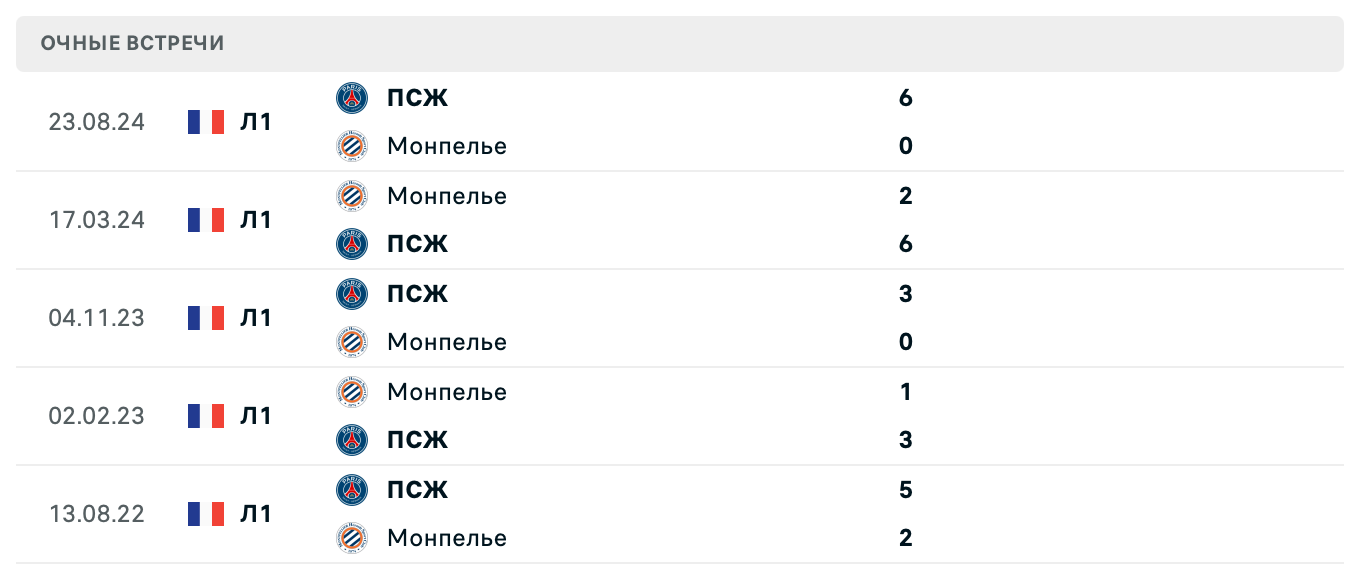Click ПСЖ's score of 5 in the 13.08.22 match
Screen dimensions: 1358x580
point(905,490)
